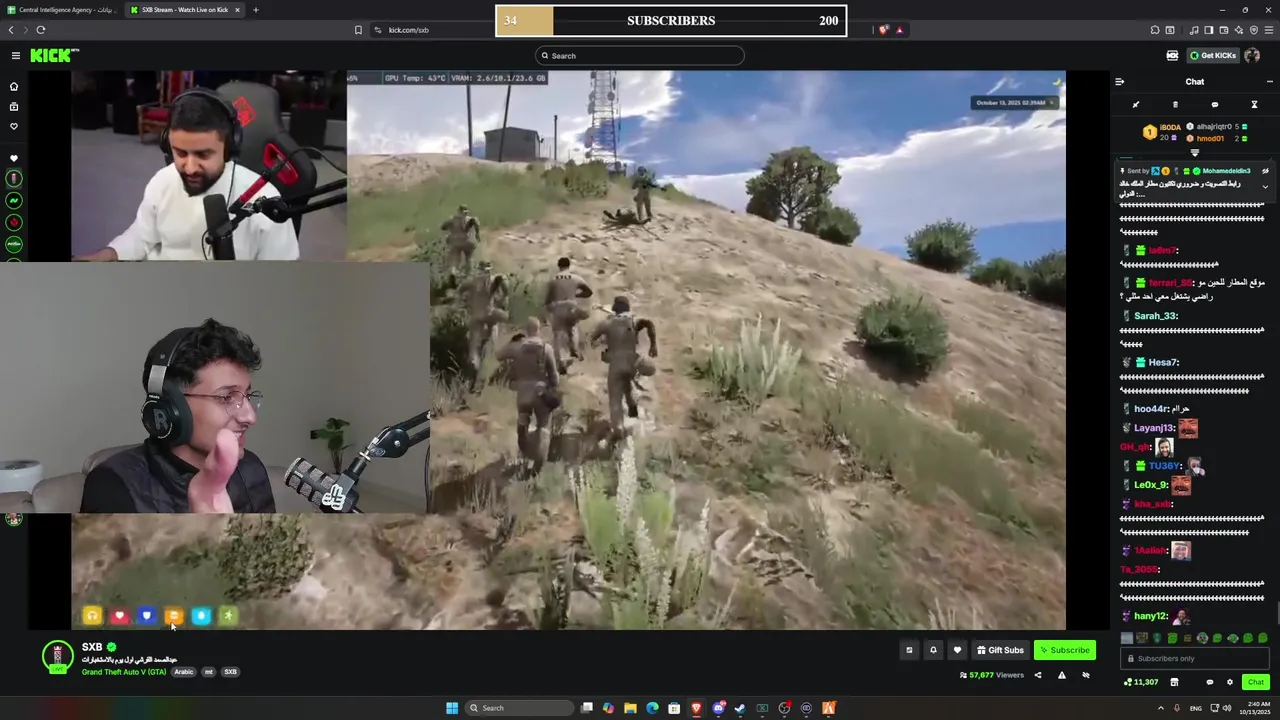Open the first followed channel avatar in sidebar
1280x720 pixels.
(14, 179)
